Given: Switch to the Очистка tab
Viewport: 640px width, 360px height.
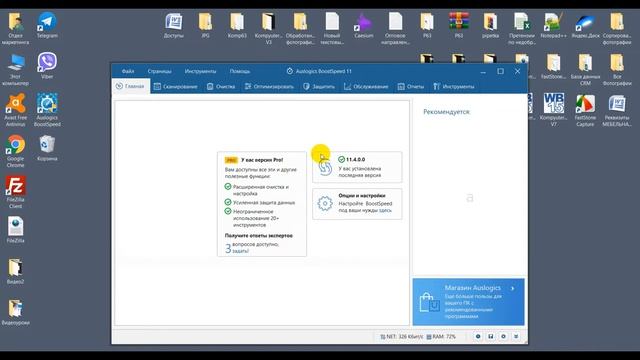Looking at the screenshot, I should click(221, 87).
